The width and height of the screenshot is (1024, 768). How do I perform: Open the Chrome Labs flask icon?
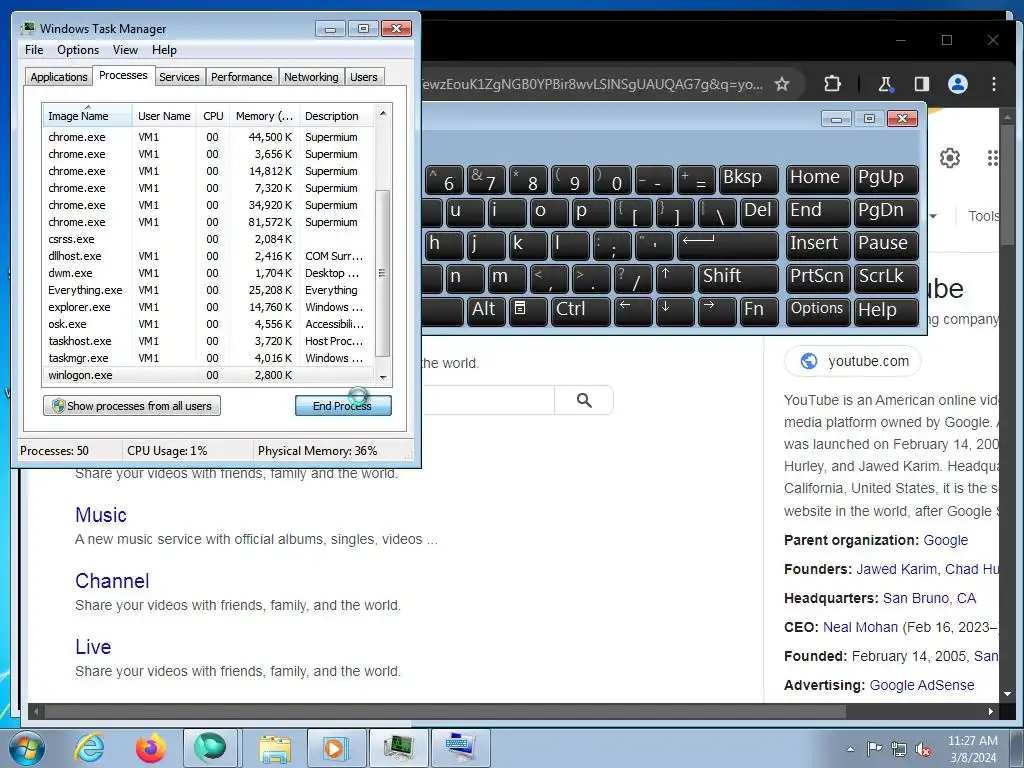pos(885,84)
